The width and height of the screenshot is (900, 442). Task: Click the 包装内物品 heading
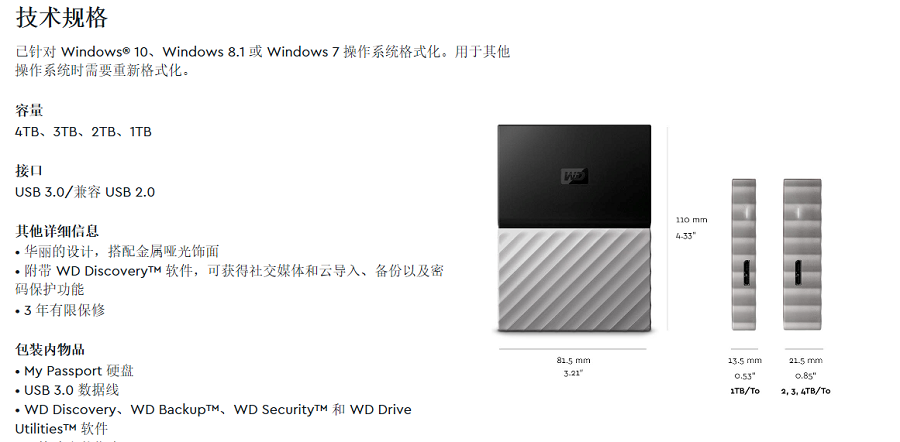pyautogui.click(x=50, y=350)
